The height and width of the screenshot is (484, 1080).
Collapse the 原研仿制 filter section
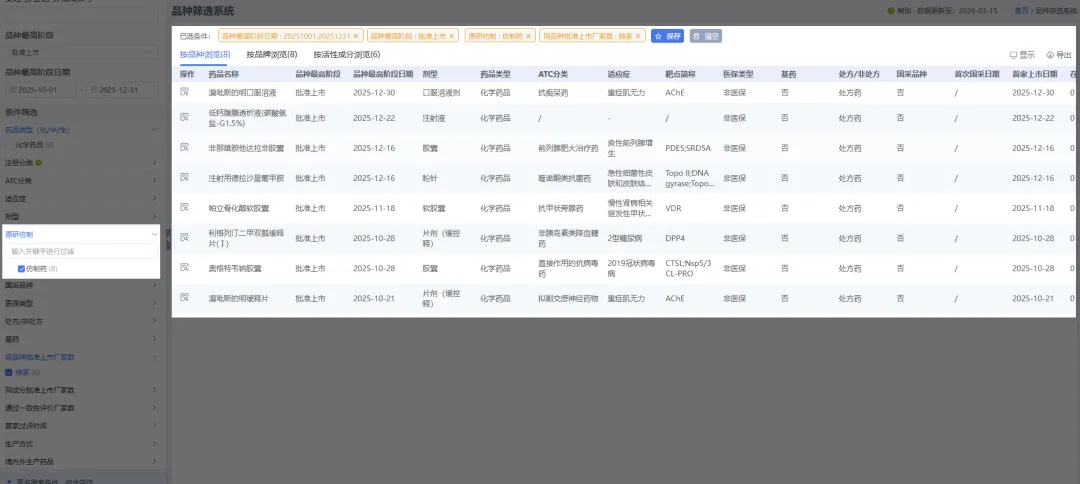(154, 234)
